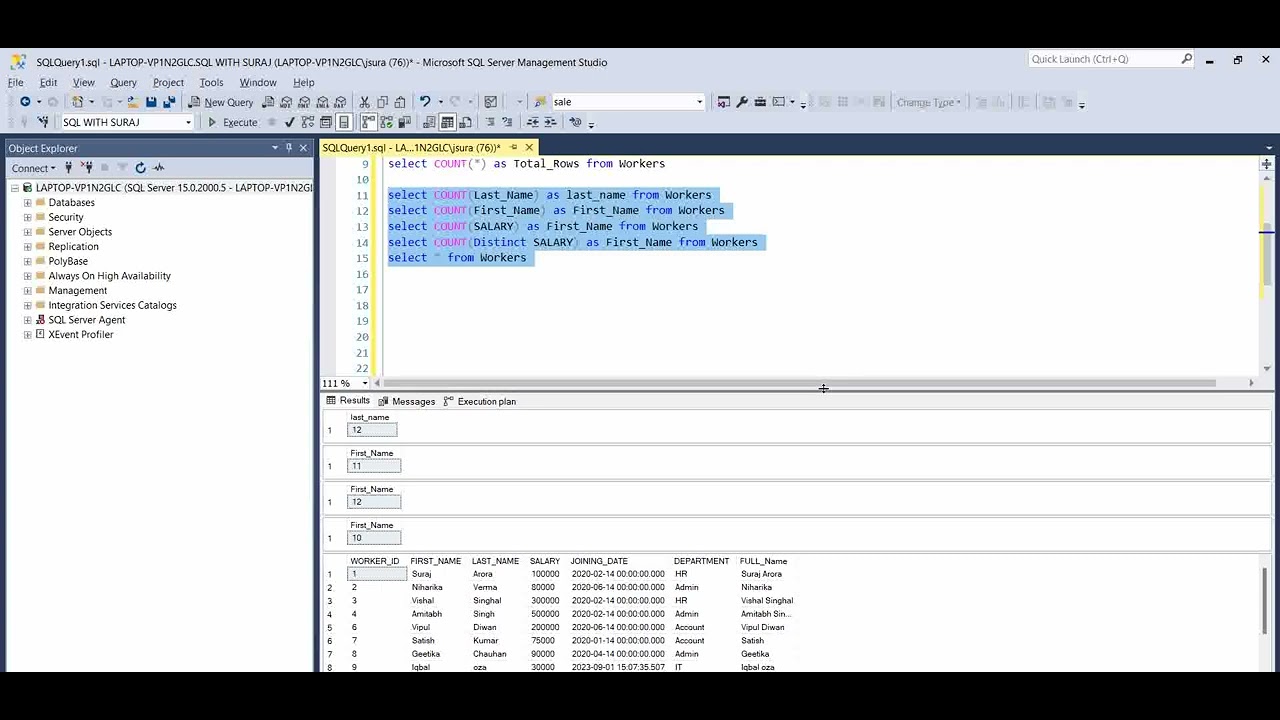Open Activity Monitor from Object Explorer toolbar
The width and height of the screenshot is (1280, 720).
tap(158, 168)
